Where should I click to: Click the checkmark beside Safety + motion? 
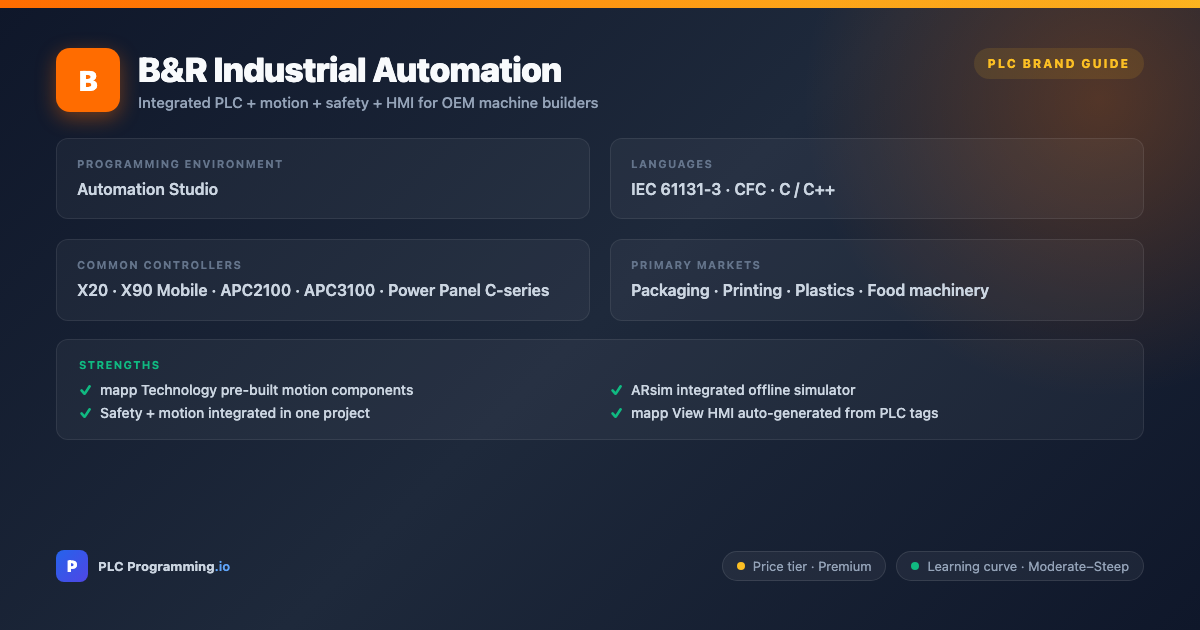pyautogui.click(x=85, y=413)
